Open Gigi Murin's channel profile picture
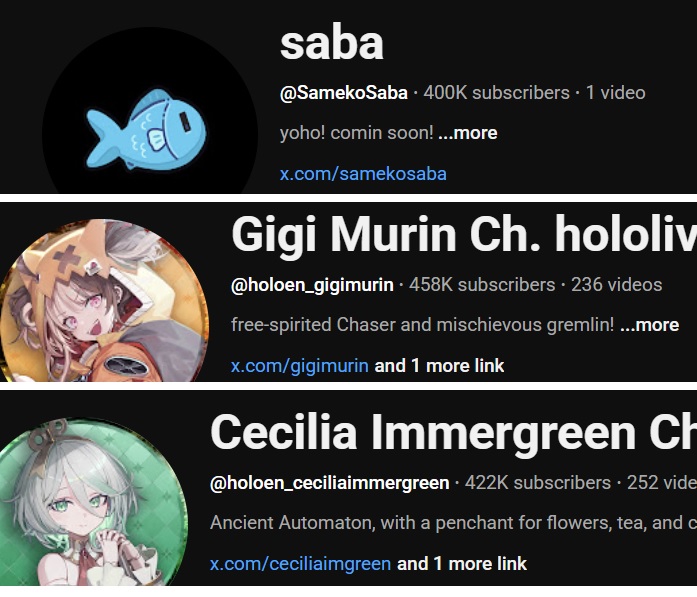697x597 pixels. (104, 300)
